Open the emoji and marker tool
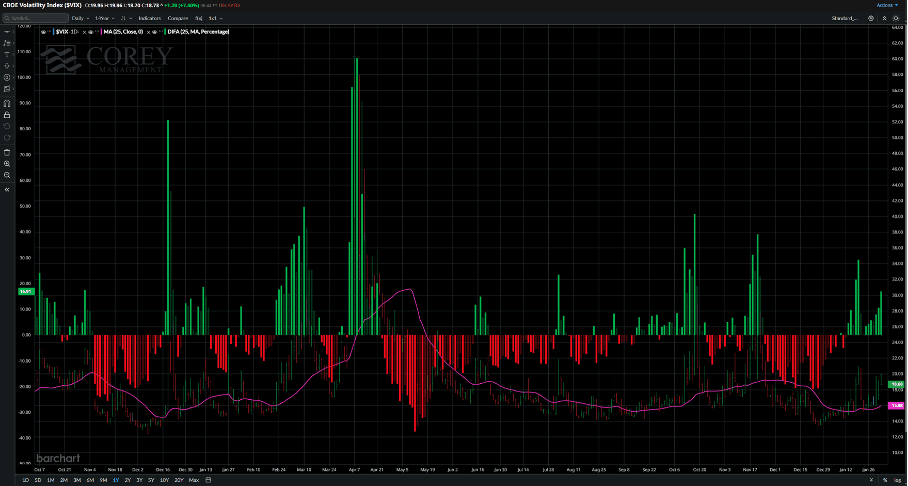The image size is (908, 486). tap(7, 77)
